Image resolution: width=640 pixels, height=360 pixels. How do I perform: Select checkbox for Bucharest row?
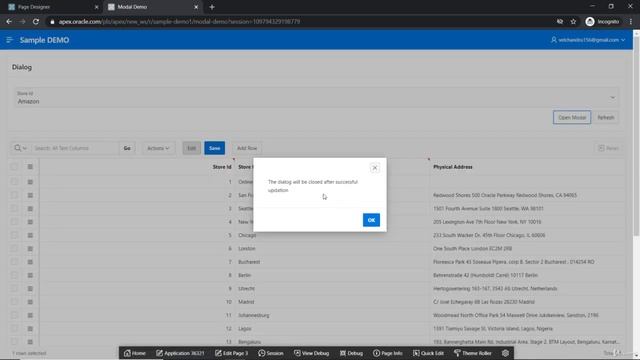click(x=14, y=262)
